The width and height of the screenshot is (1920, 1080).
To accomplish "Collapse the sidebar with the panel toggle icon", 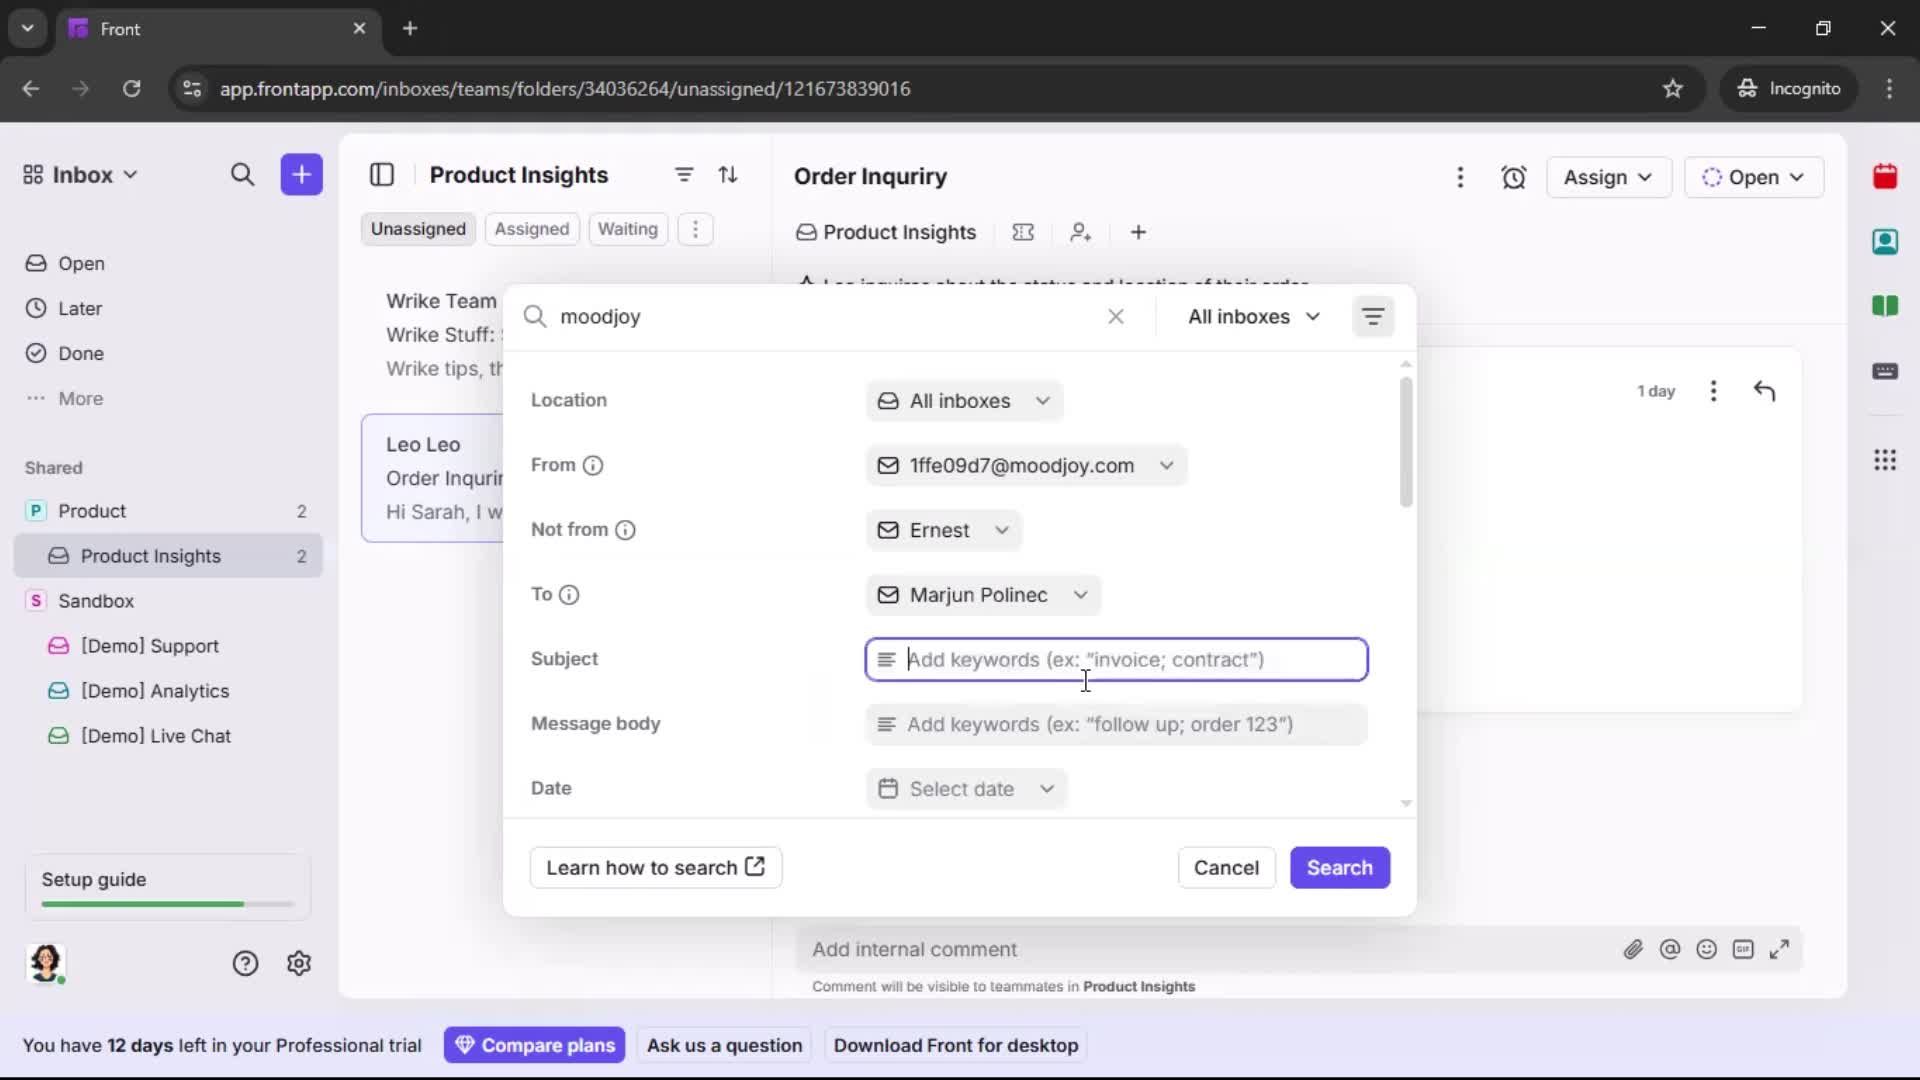I will (382, 174).
